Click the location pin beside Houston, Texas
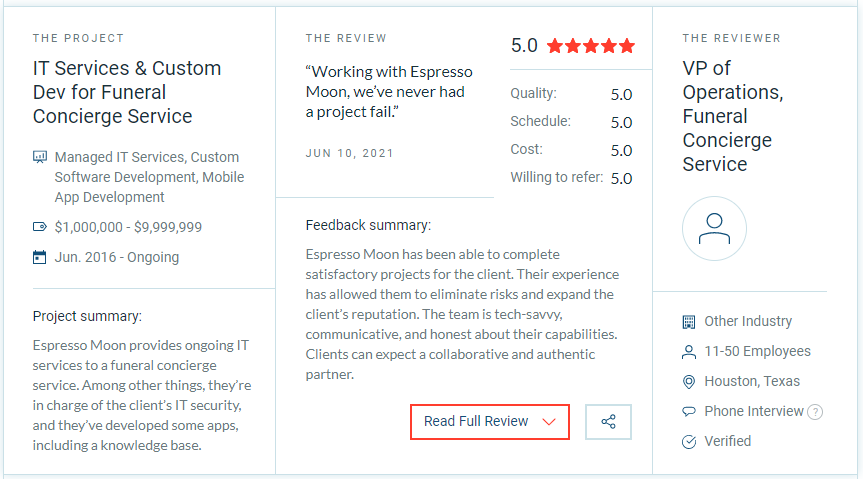 click(689, 382)
